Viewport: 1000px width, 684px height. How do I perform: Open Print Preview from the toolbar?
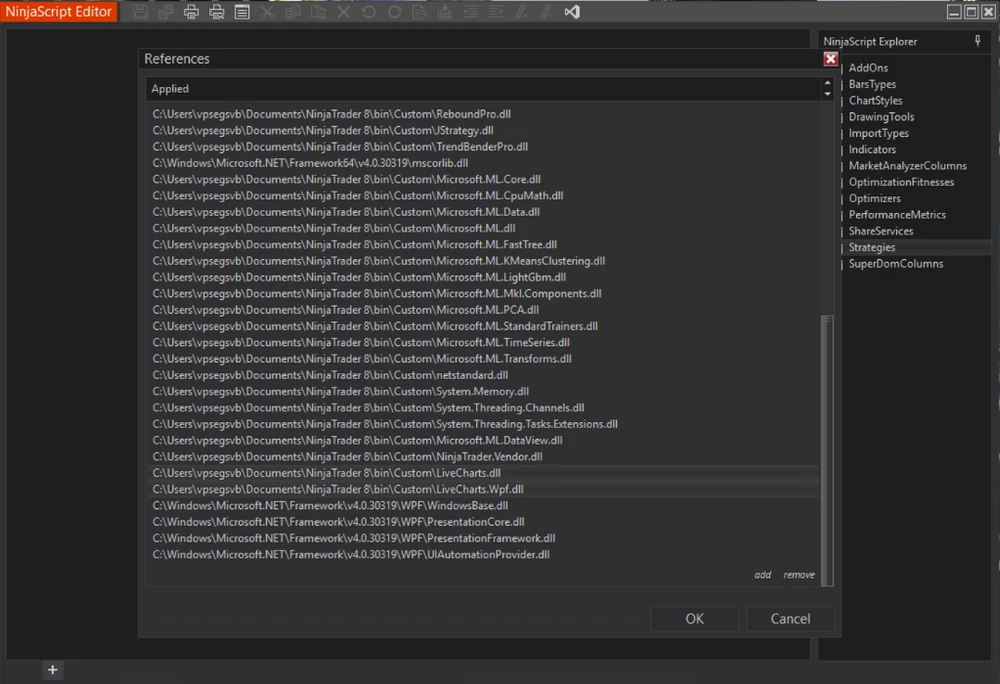tap(217, 12)
